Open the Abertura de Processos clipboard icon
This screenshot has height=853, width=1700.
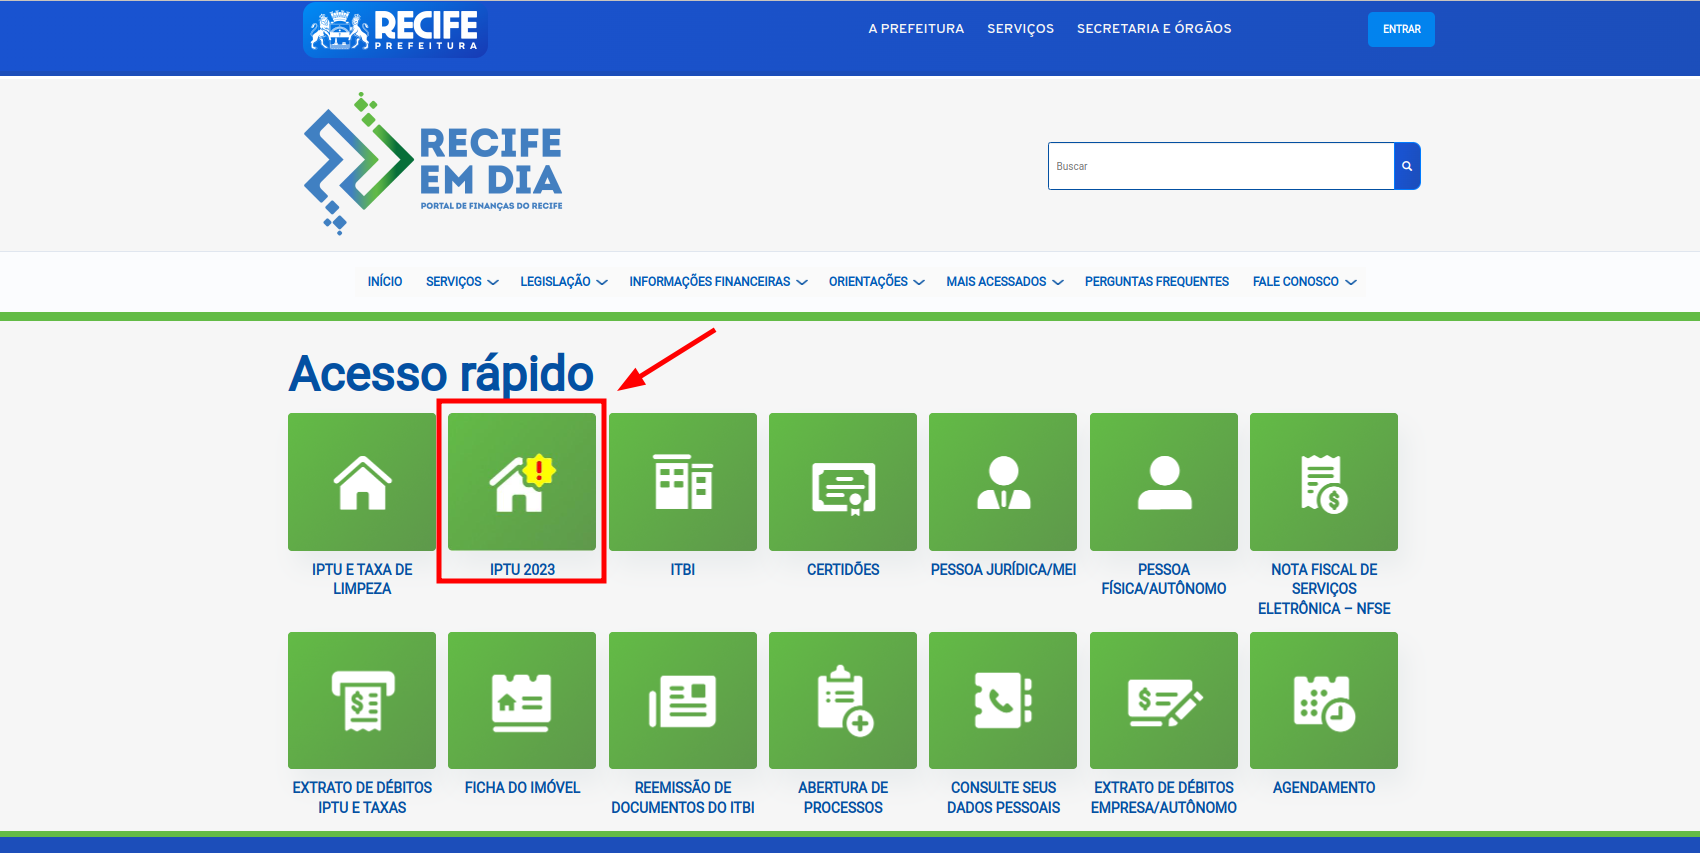click(843, 700)
